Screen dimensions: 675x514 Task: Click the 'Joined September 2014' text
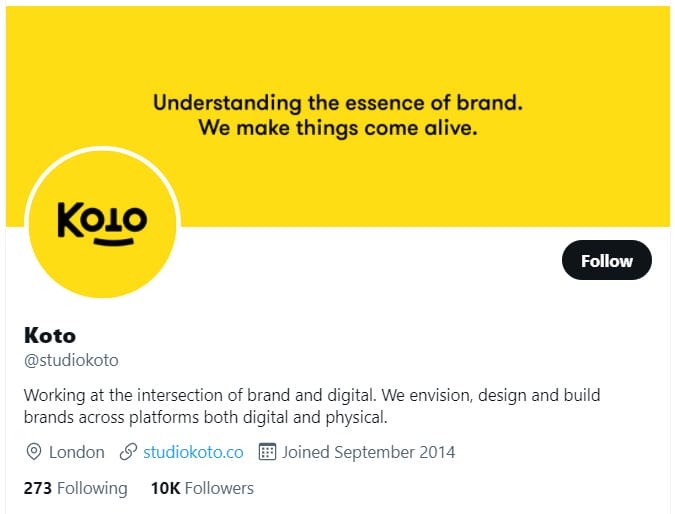pyautogui.click(x=368, y=452)
